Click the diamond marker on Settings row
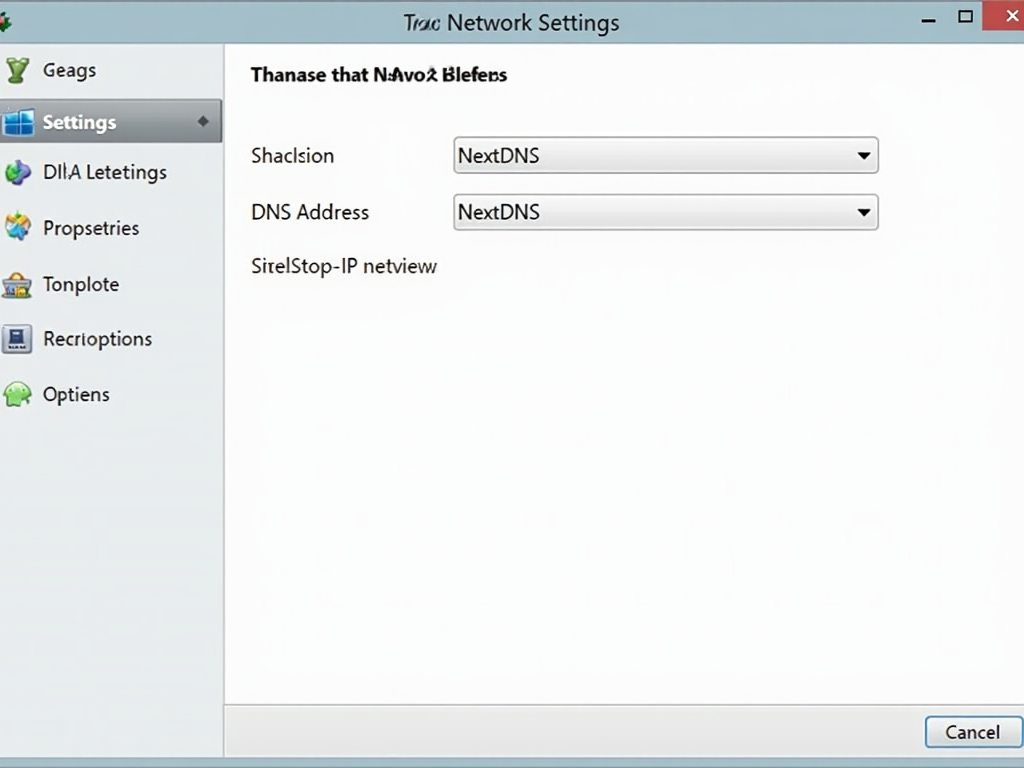This screenshot has height=768, width=1024. pos(203,121)
